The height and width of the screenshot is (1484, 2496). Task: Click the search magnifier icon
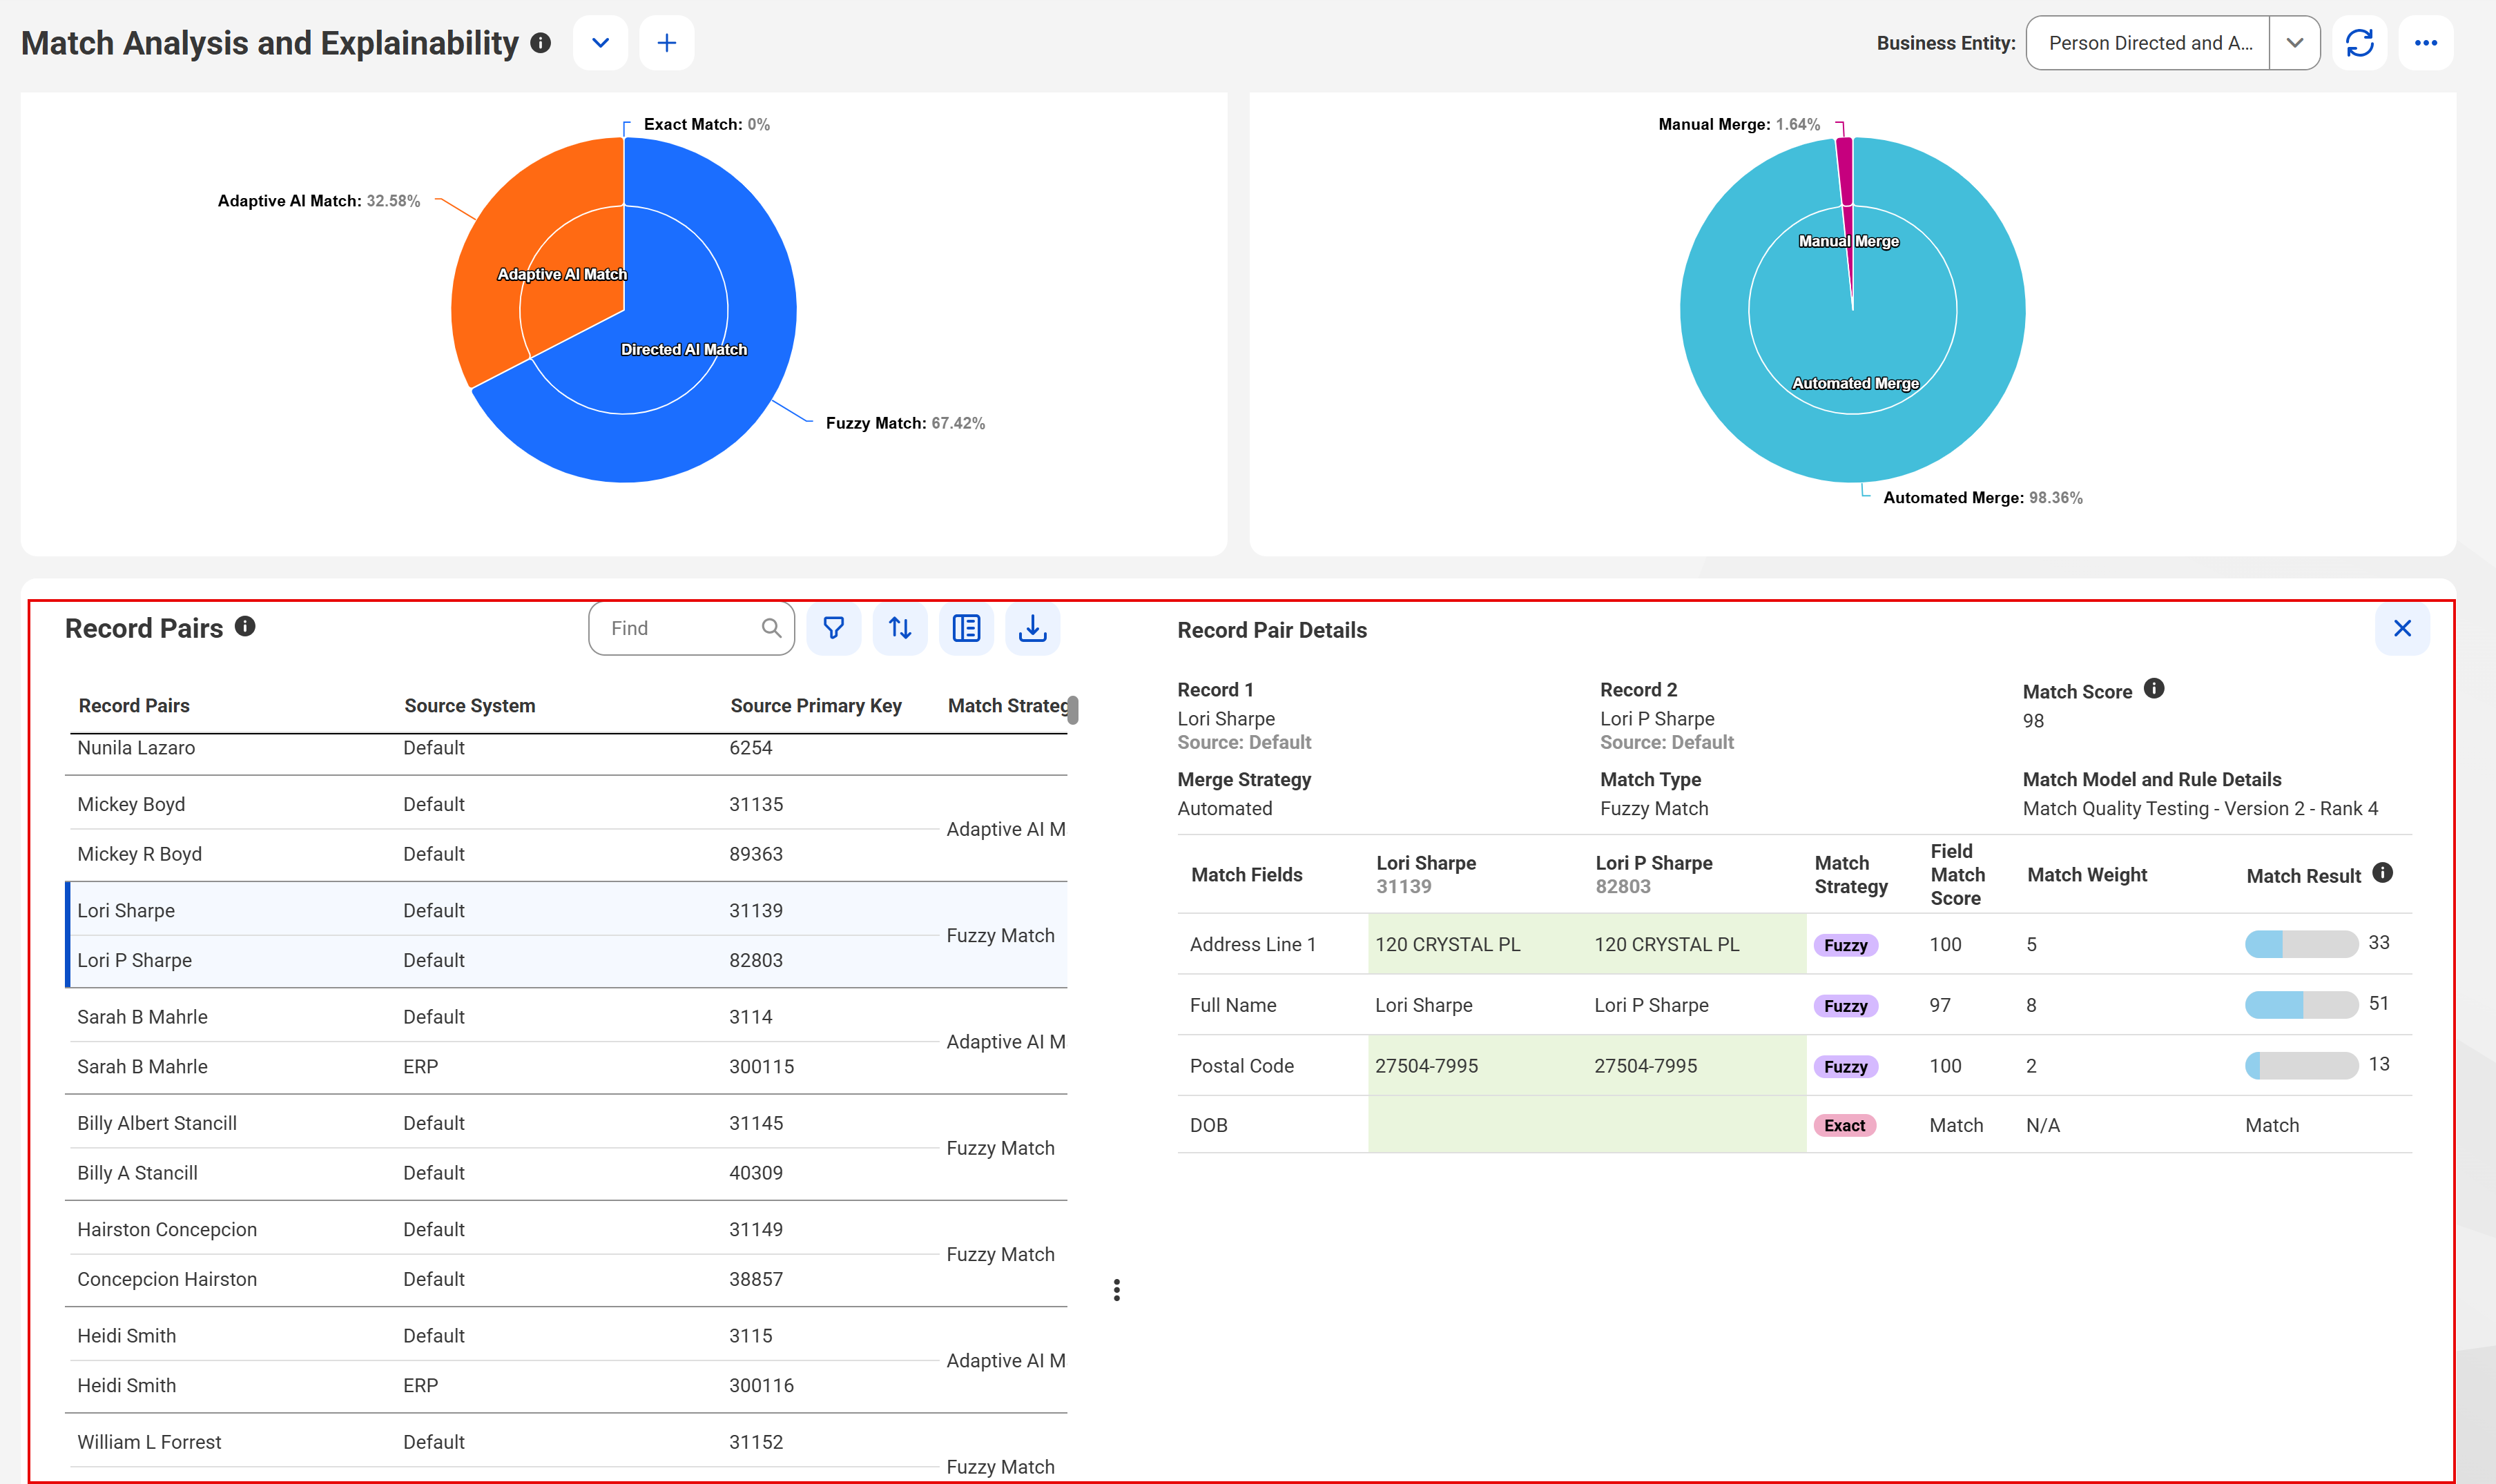(771, 628)
